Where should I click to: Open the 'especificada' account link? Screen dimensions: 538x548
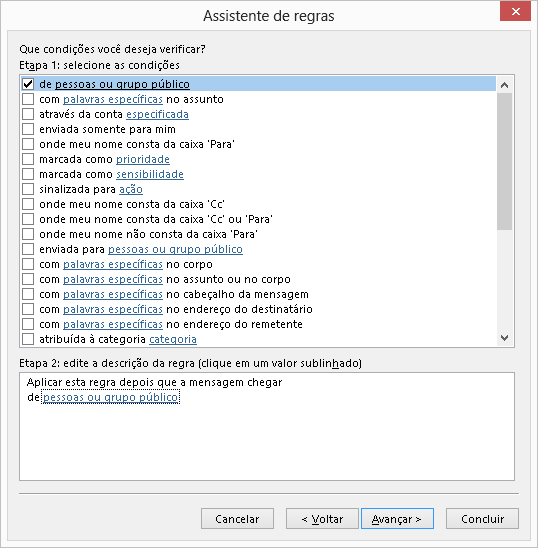coord(157,114)
